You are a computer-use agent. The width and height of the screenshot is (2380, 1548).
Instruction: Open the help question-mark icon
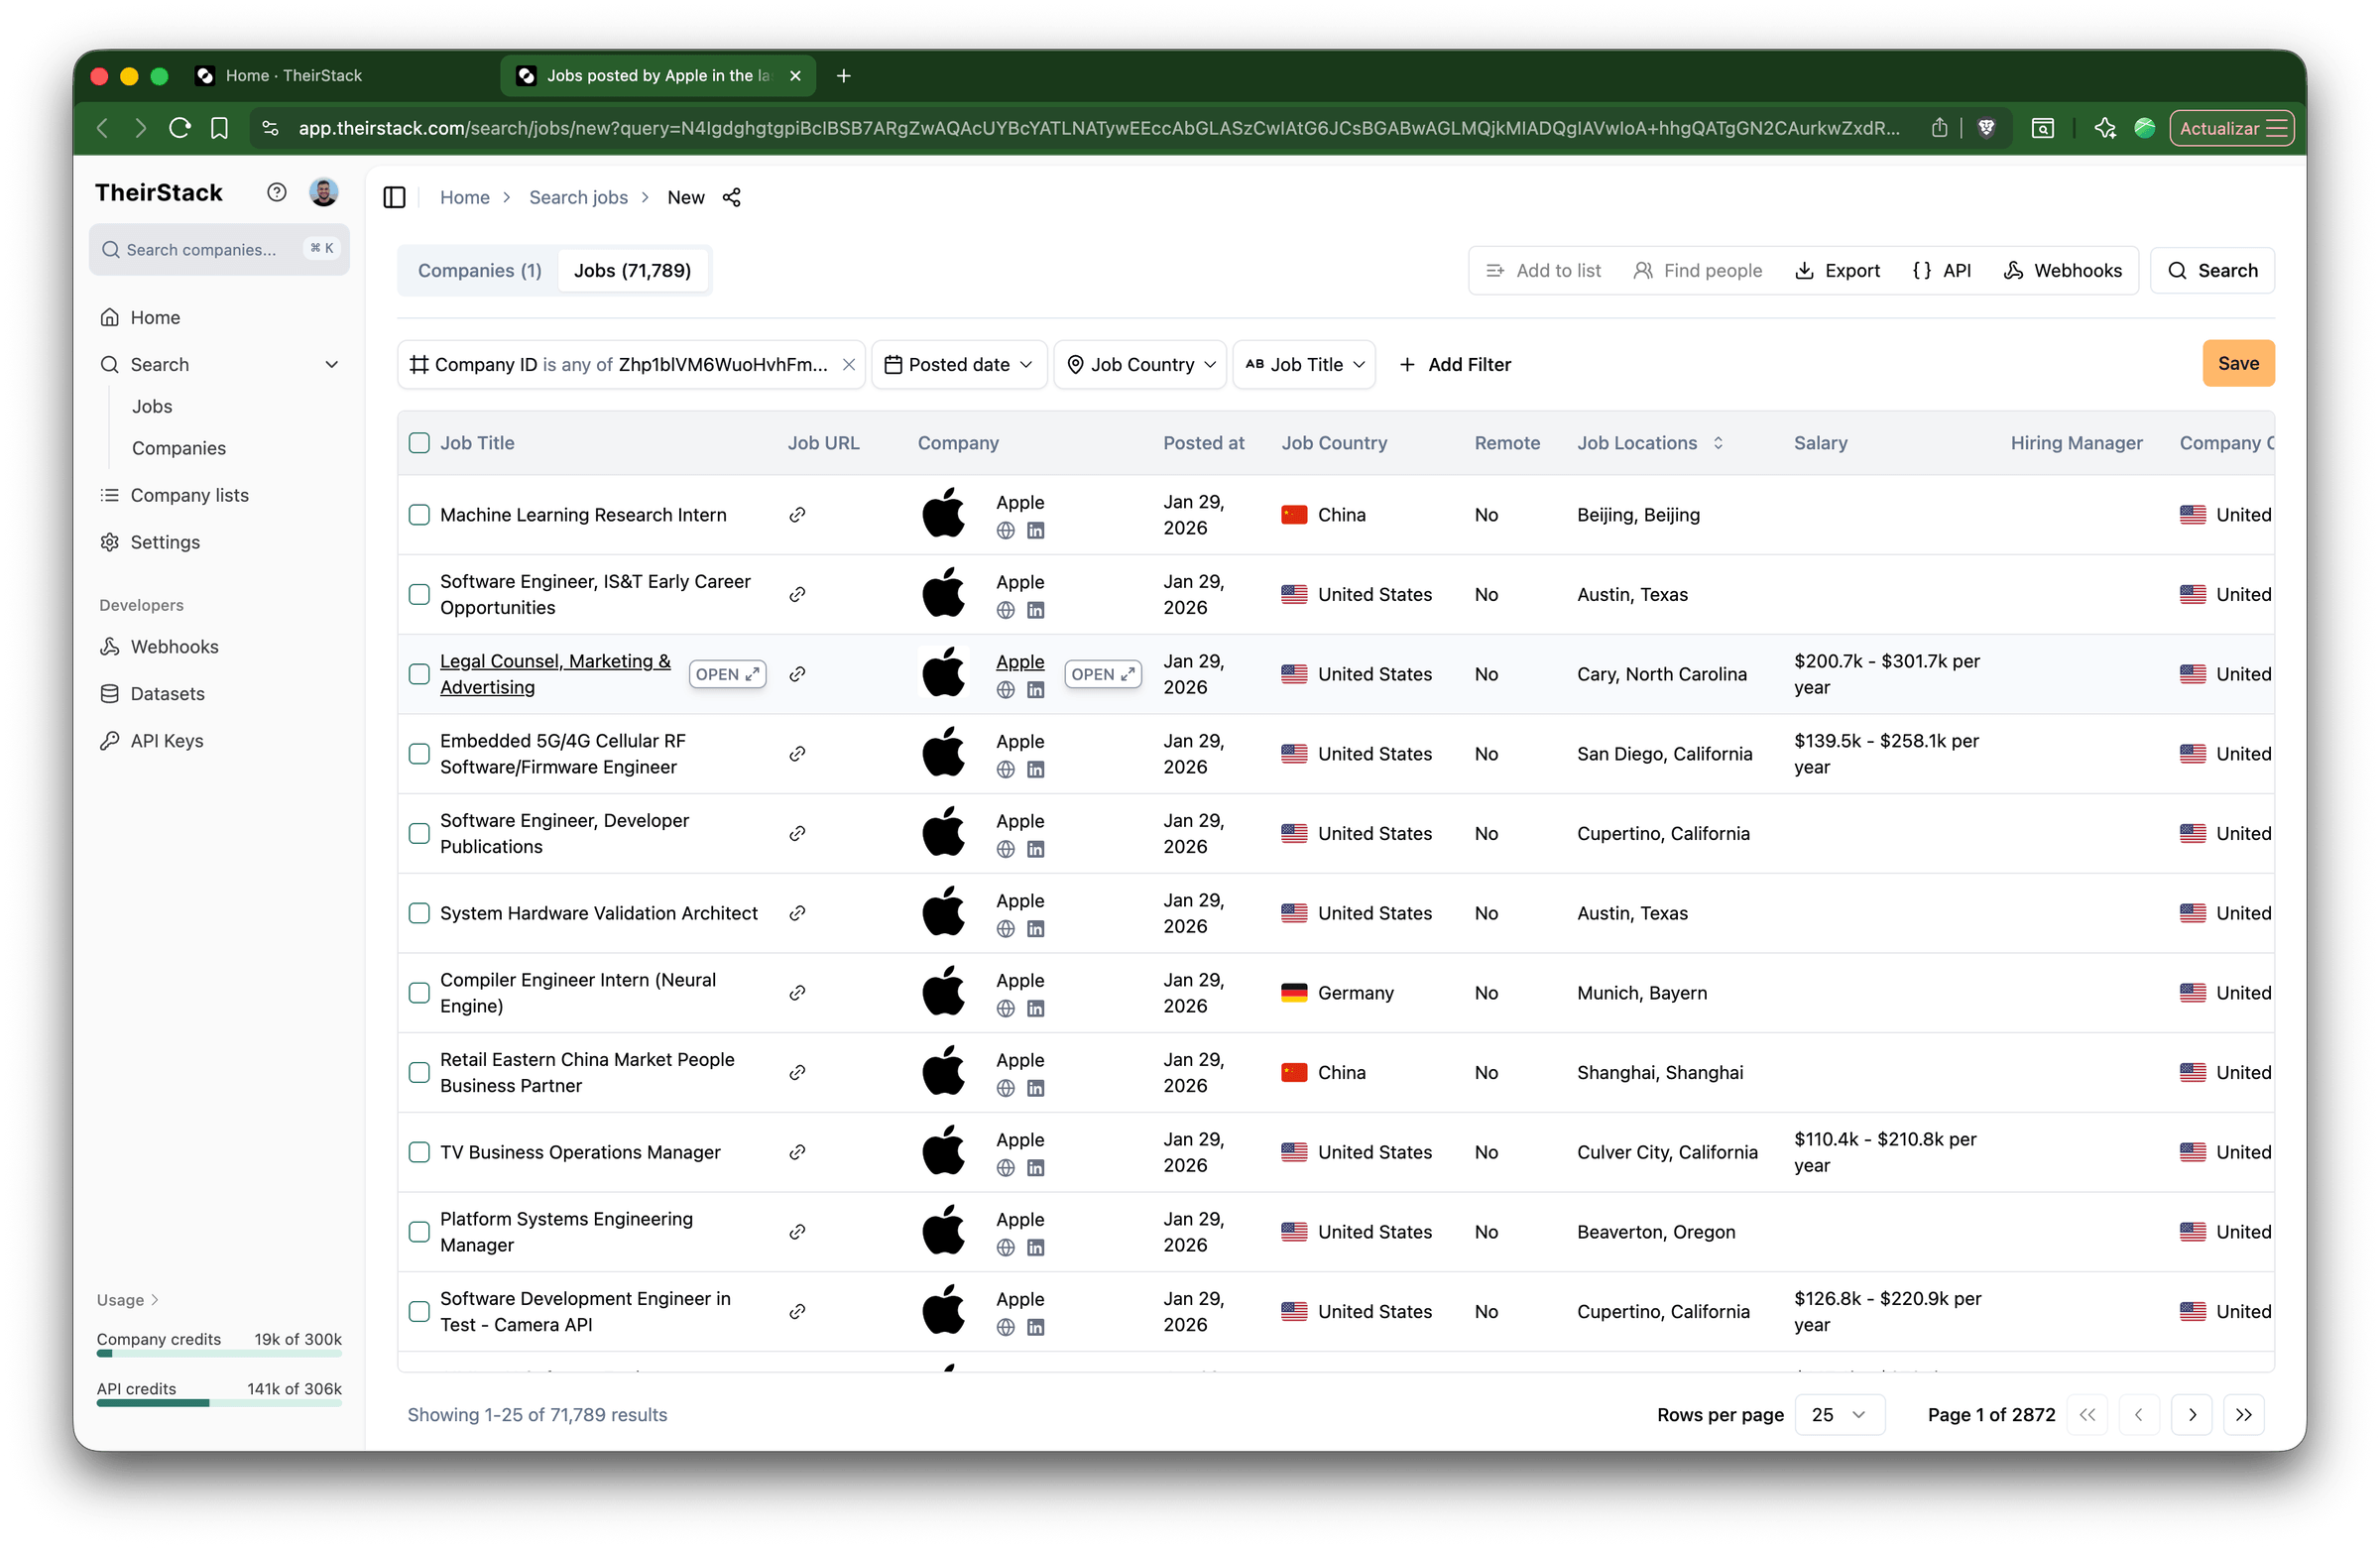pos(277,192)
